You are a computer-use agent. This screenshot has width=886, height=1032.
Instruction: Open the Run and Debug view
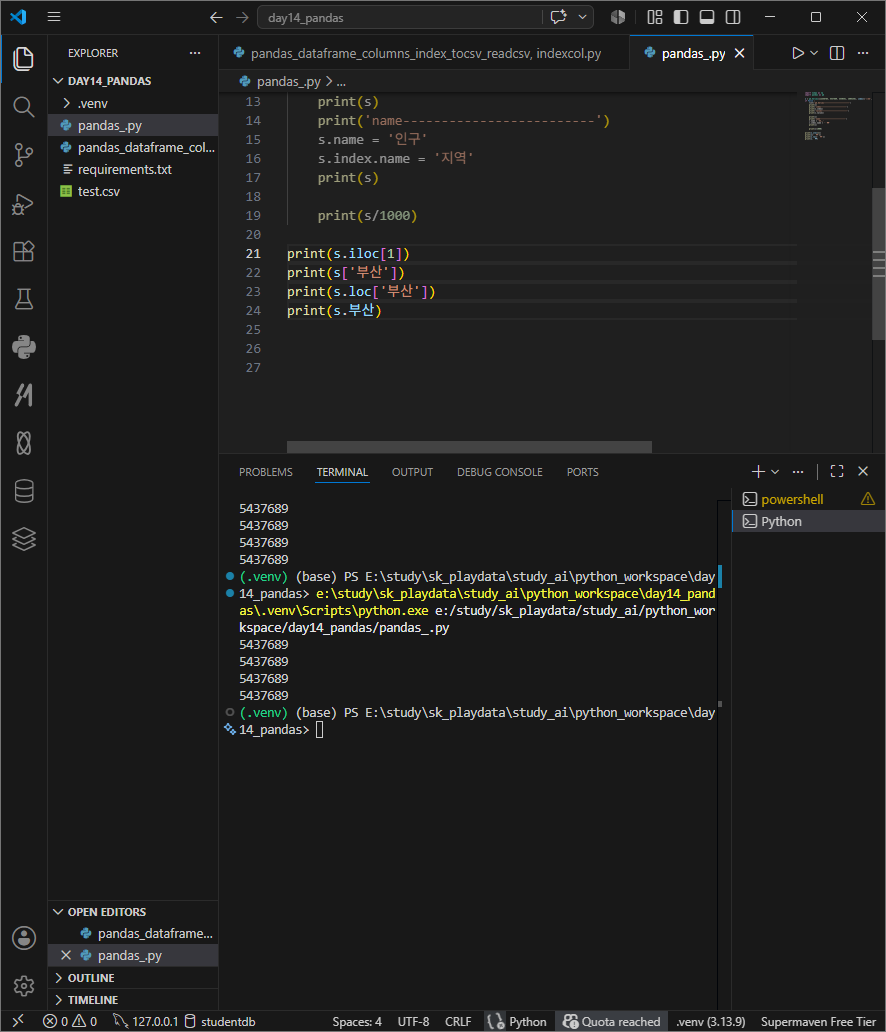[x=24, y=203]
